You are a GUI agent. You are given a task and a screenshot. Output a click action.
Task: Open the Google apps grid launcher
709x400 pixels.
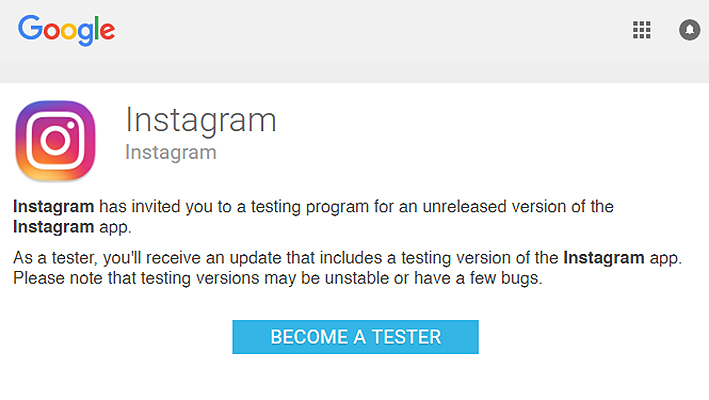click(642, 30)
